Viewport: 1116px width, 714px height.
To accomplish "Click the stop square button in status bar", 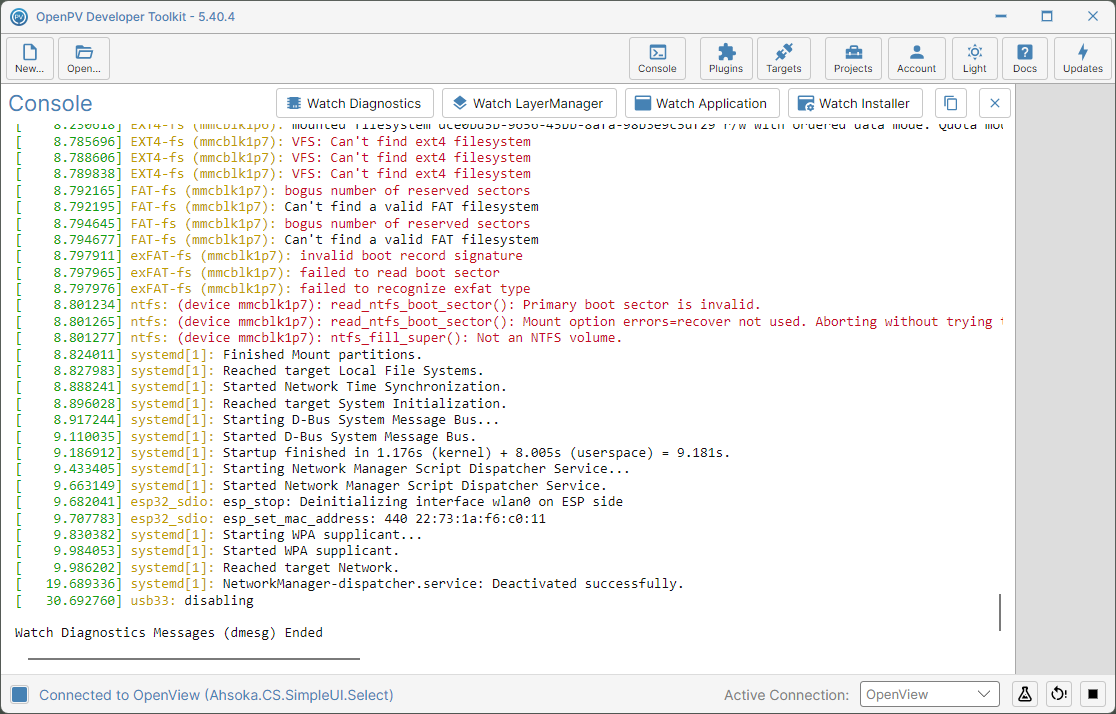I will coord(1093,694).
